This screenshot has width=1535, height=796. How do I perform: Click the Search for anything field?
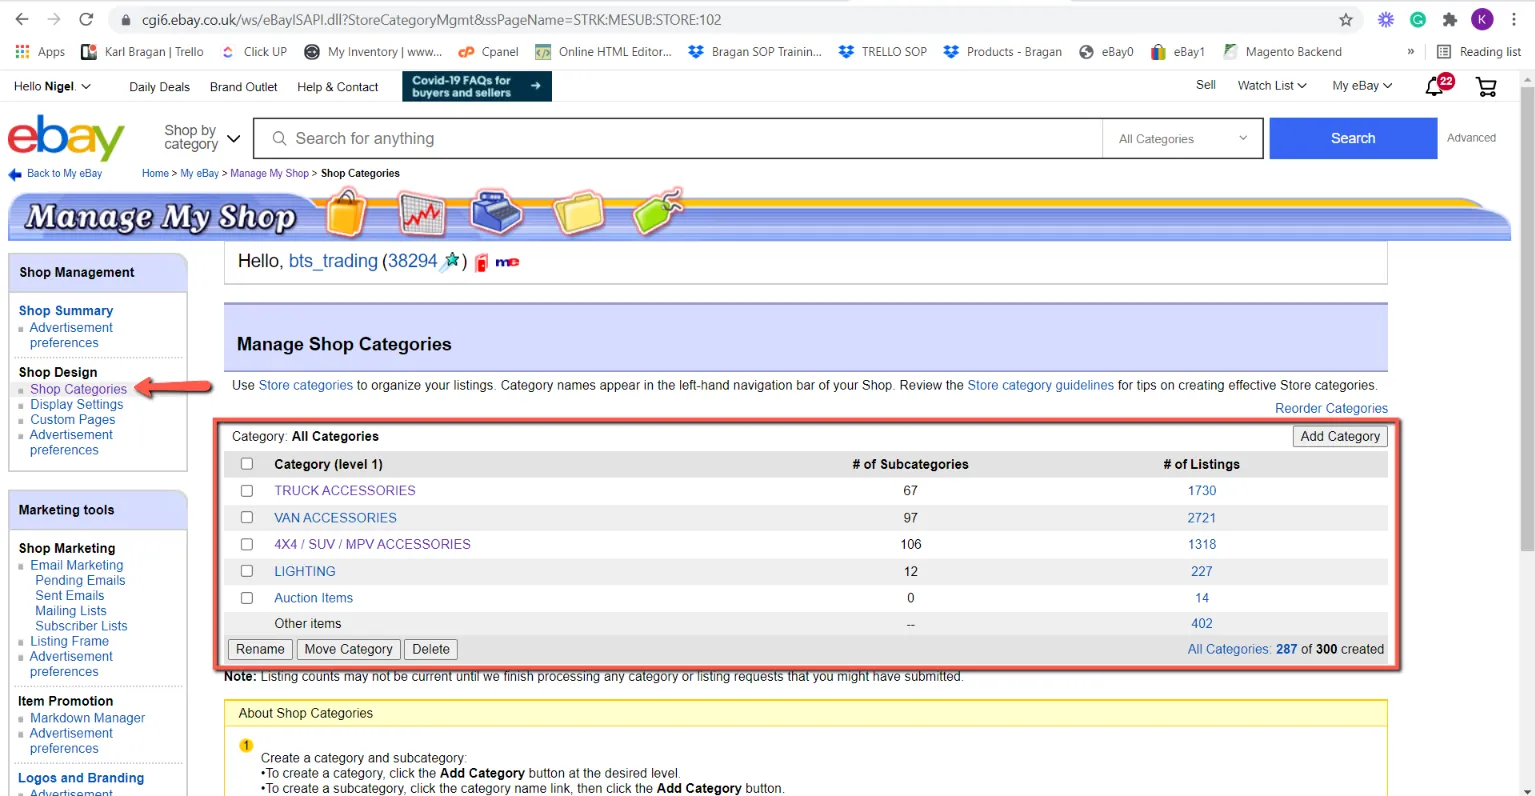click(678, 139)
